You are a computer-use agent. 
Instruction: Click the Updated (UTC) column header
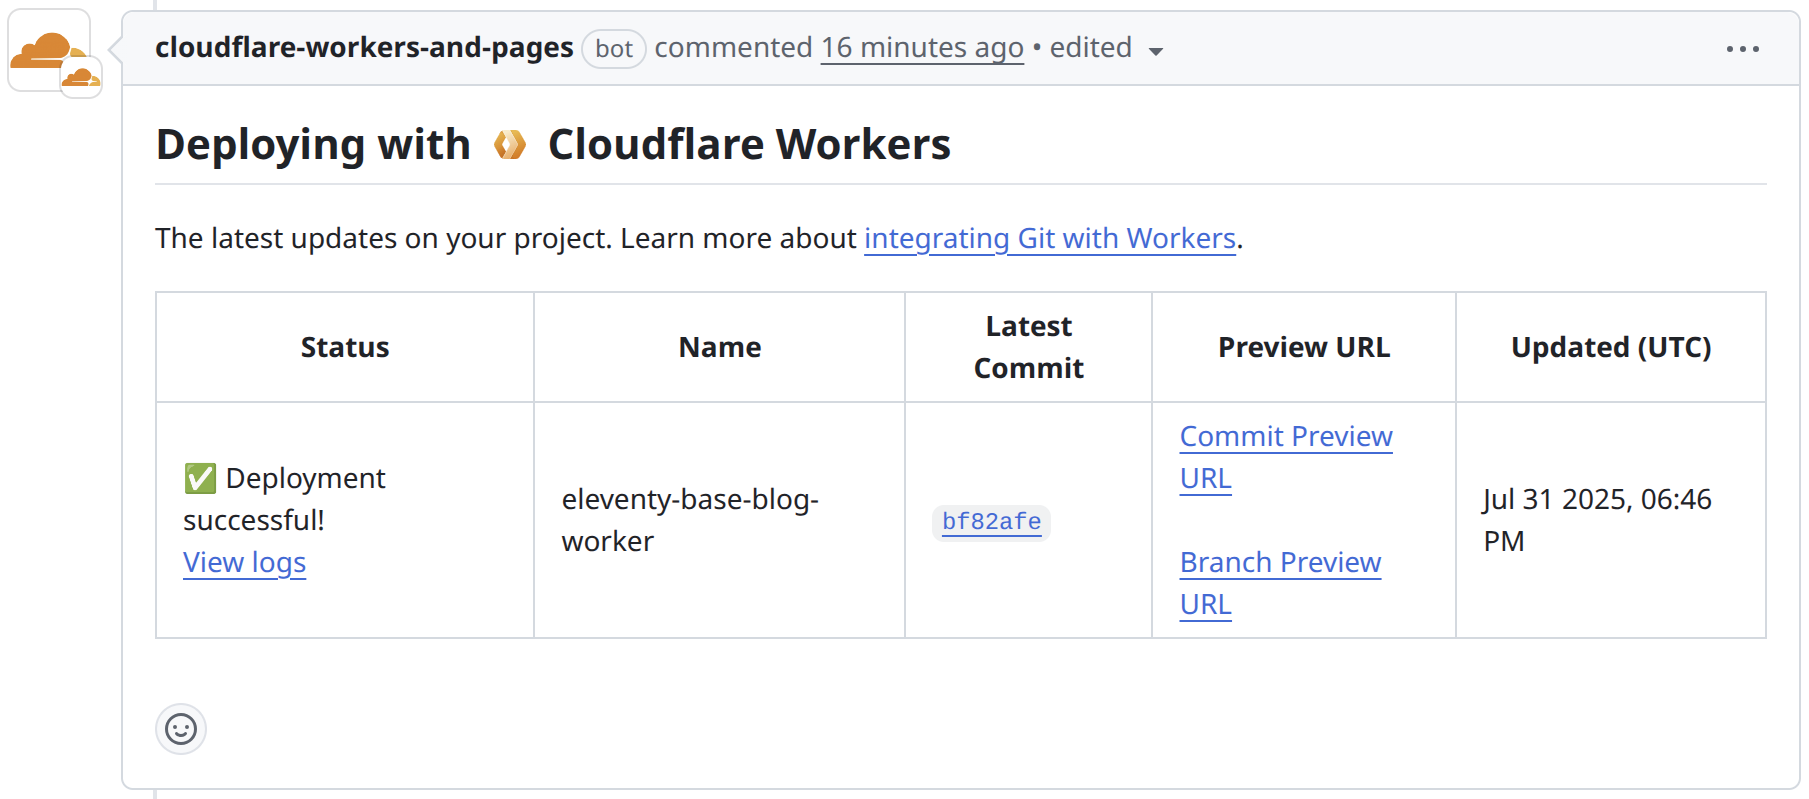(x=1610, y=347)
